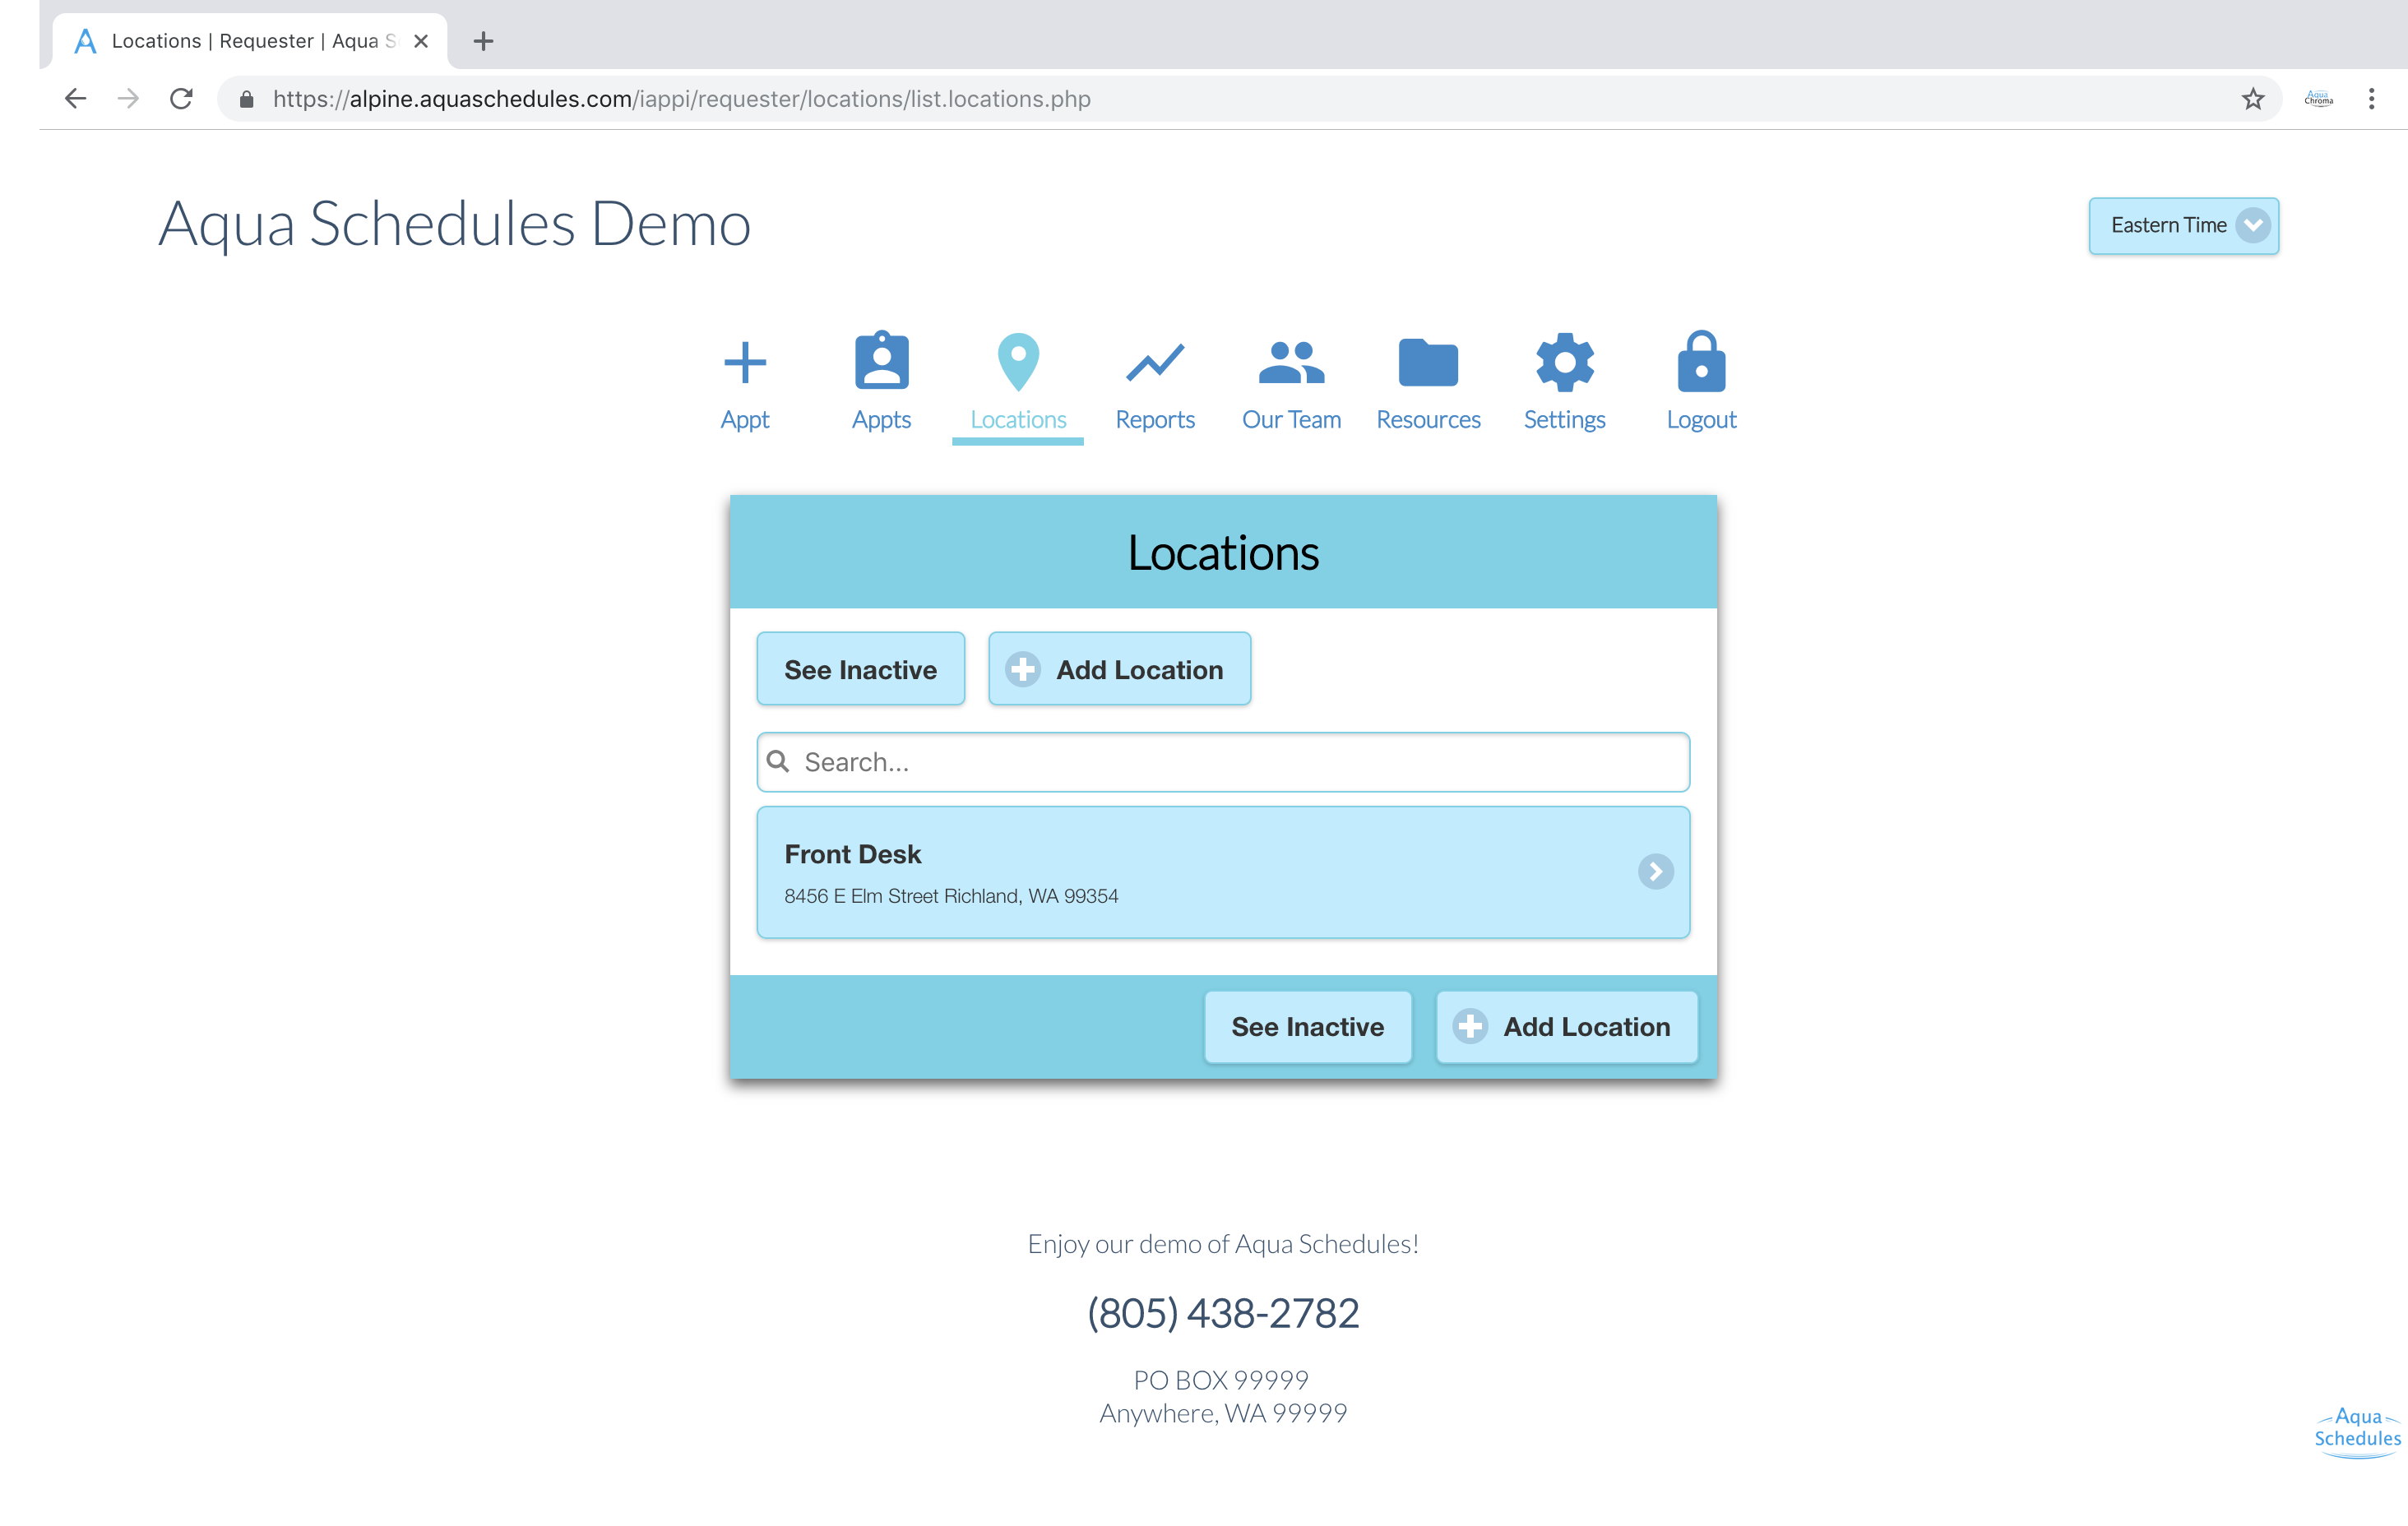Screen dimensions: 2408x1526
Task: Reload the page with the refresh icon
Action: [181, 98]
